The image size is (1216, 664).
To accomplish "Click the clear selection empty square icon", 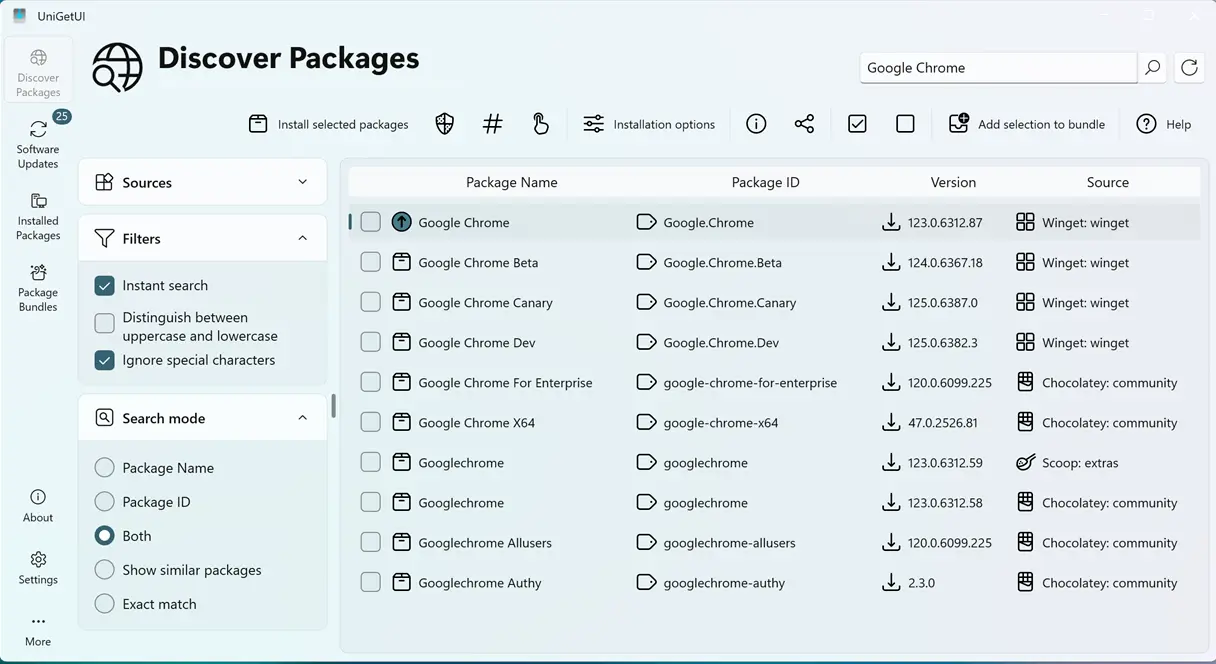I will click(905, 124).
